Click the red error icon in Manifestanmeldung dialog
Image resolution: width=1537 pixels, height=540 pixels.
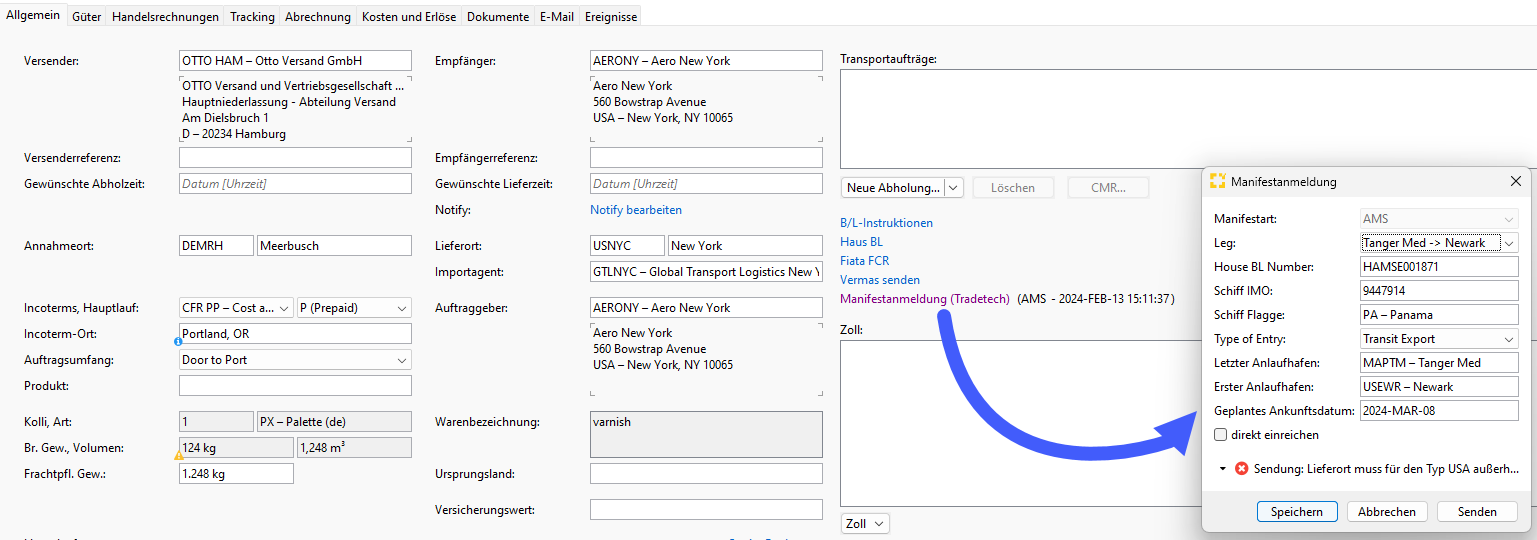[x=1241, y=468]
